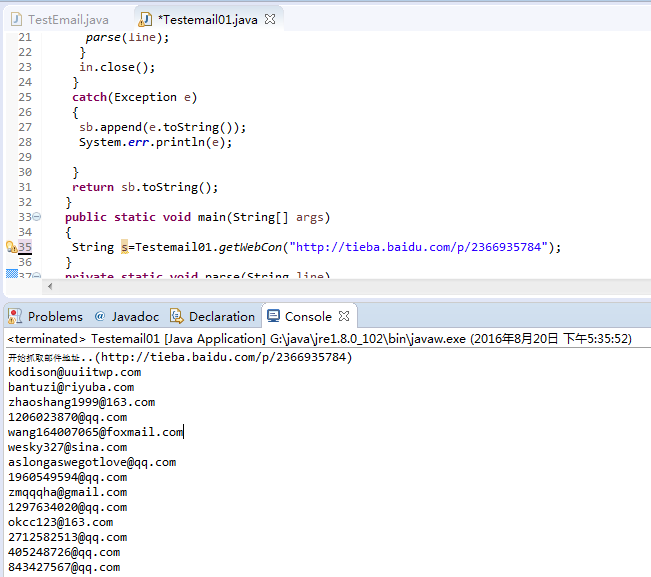This screenshot has height=577, width=651.
Task: Collapse the parse method at line 37
Action: click(37, 276)
